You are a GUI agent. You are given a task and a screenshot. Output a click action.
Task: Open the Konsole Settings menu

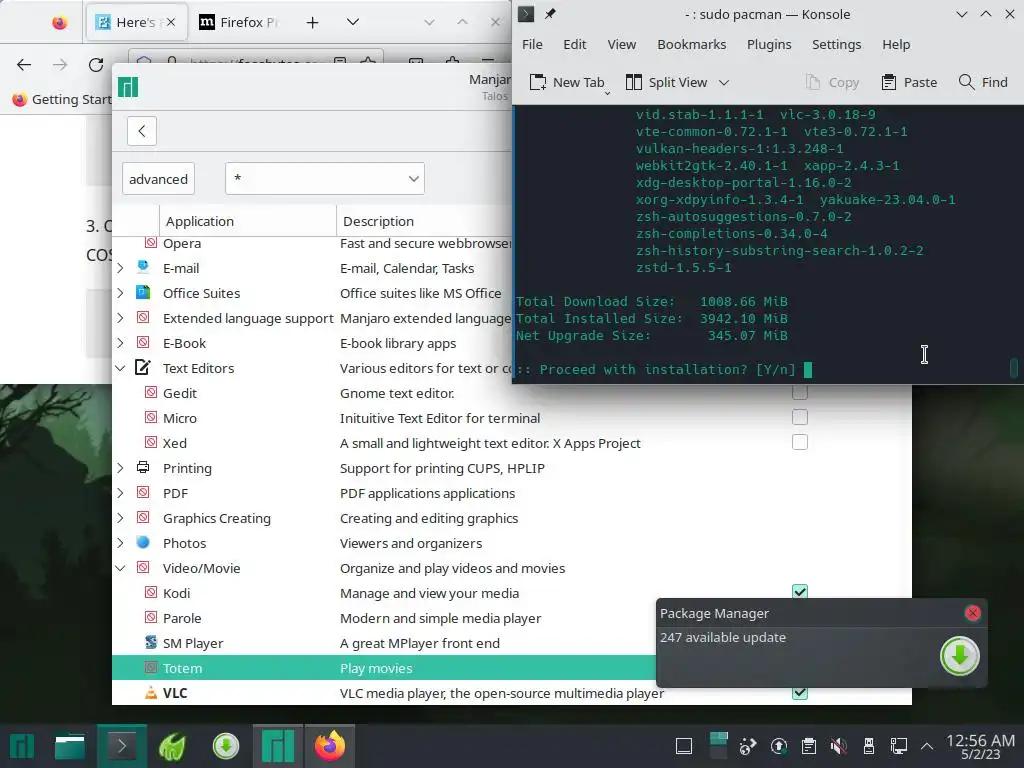pyautogui.click(x=837, y=44)
